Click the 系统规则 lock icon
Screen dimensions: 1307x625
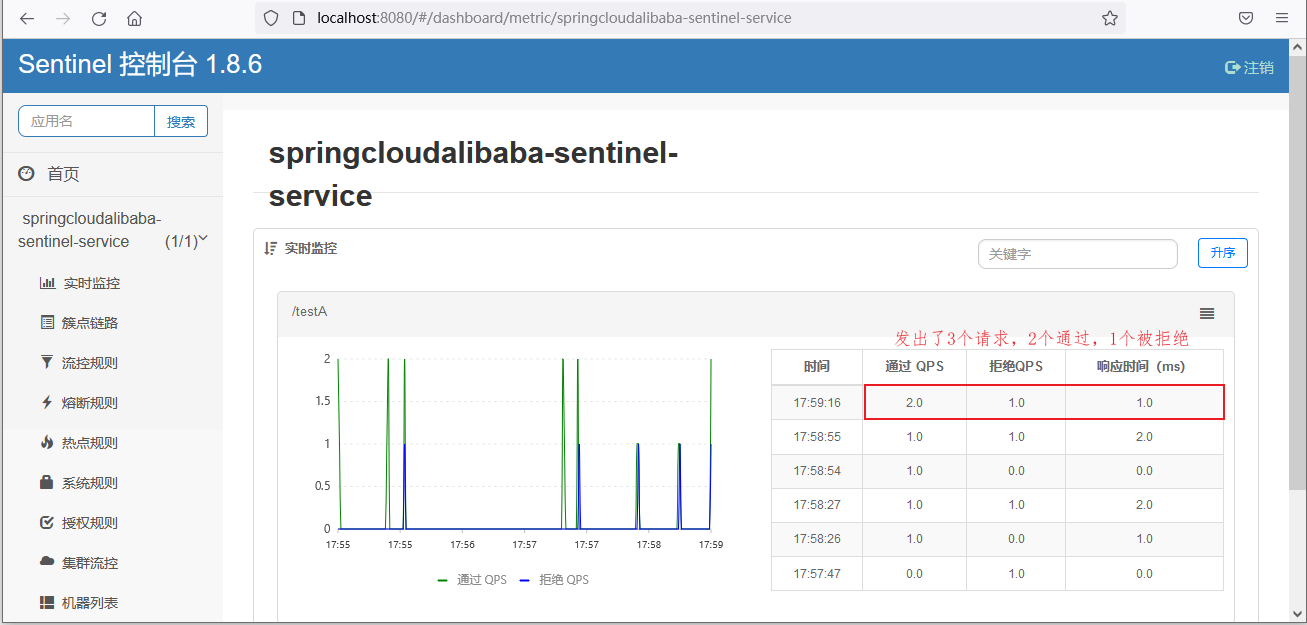47,482
